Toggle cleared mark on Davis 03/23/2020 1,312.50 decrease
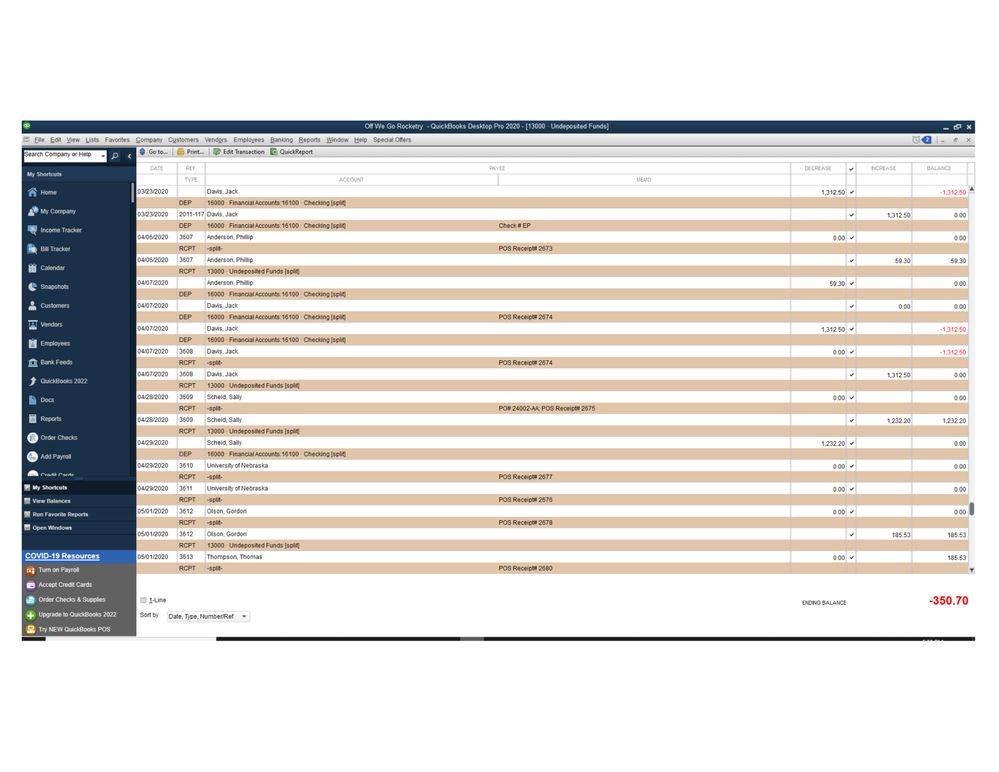Screen dimensions: 999x772 click(x=851, y=192)
